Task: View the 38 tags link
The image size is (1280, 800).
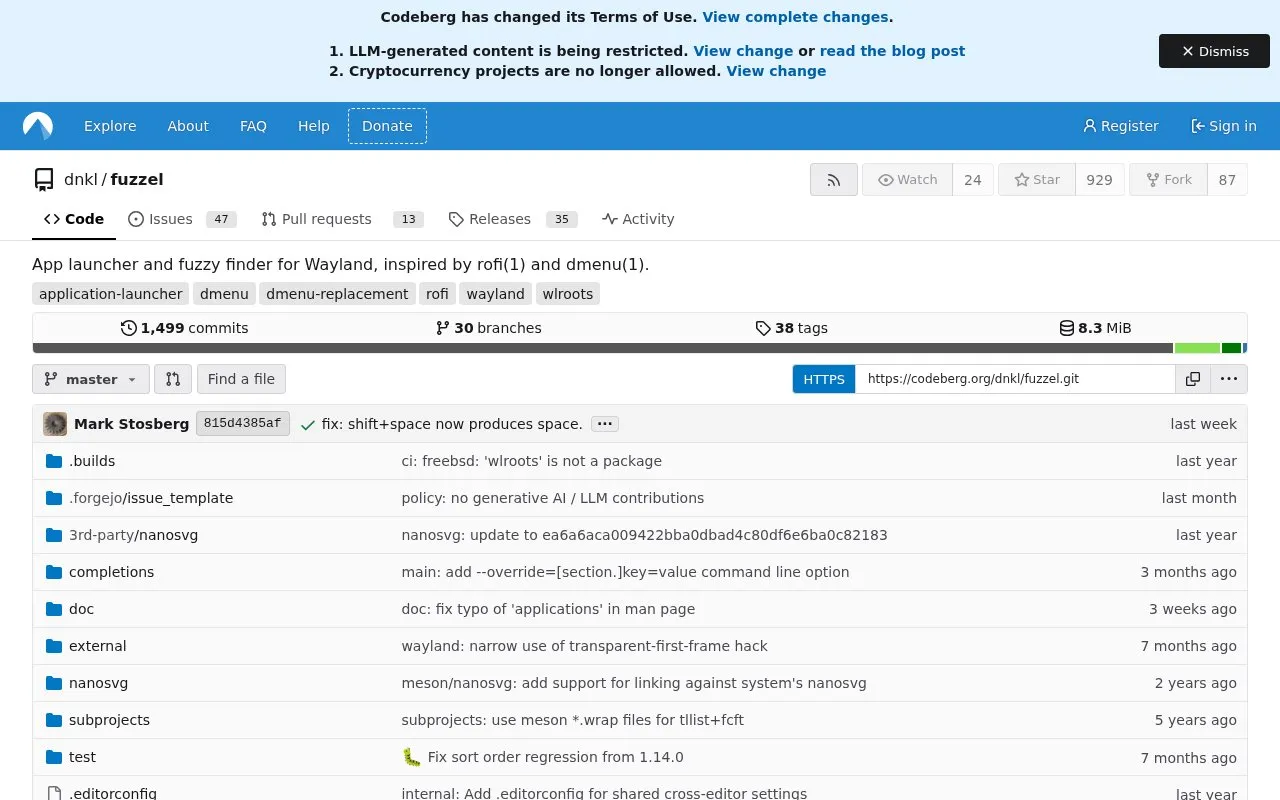Action: coord(792,328)
